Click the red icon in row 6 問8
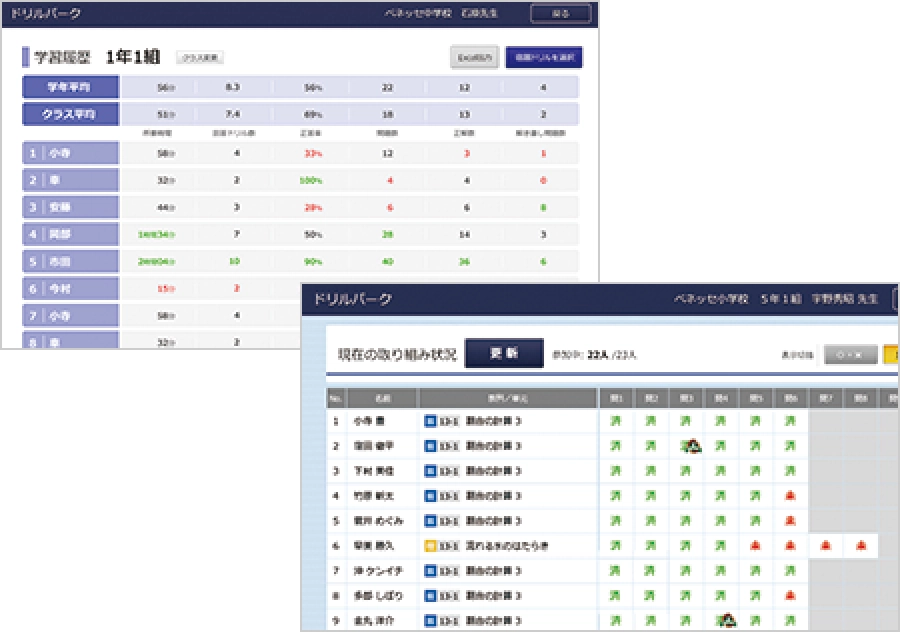The image size is (900, 632). click(x=860, y=546)
